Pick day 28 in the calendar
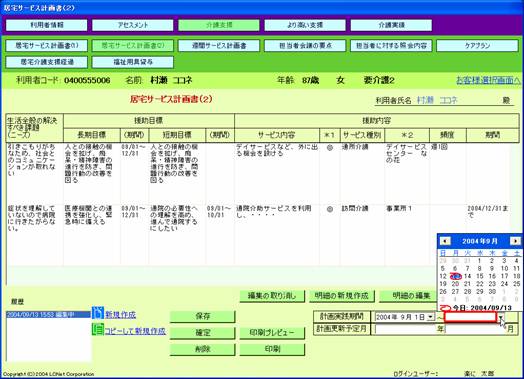 (467, 291)
